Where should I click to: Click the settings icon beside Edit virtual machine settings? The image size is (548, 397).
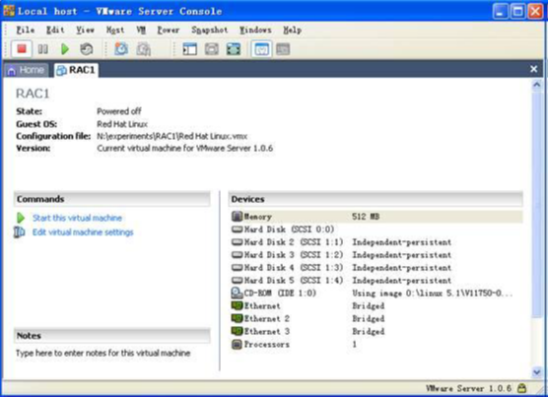[19, 232]
